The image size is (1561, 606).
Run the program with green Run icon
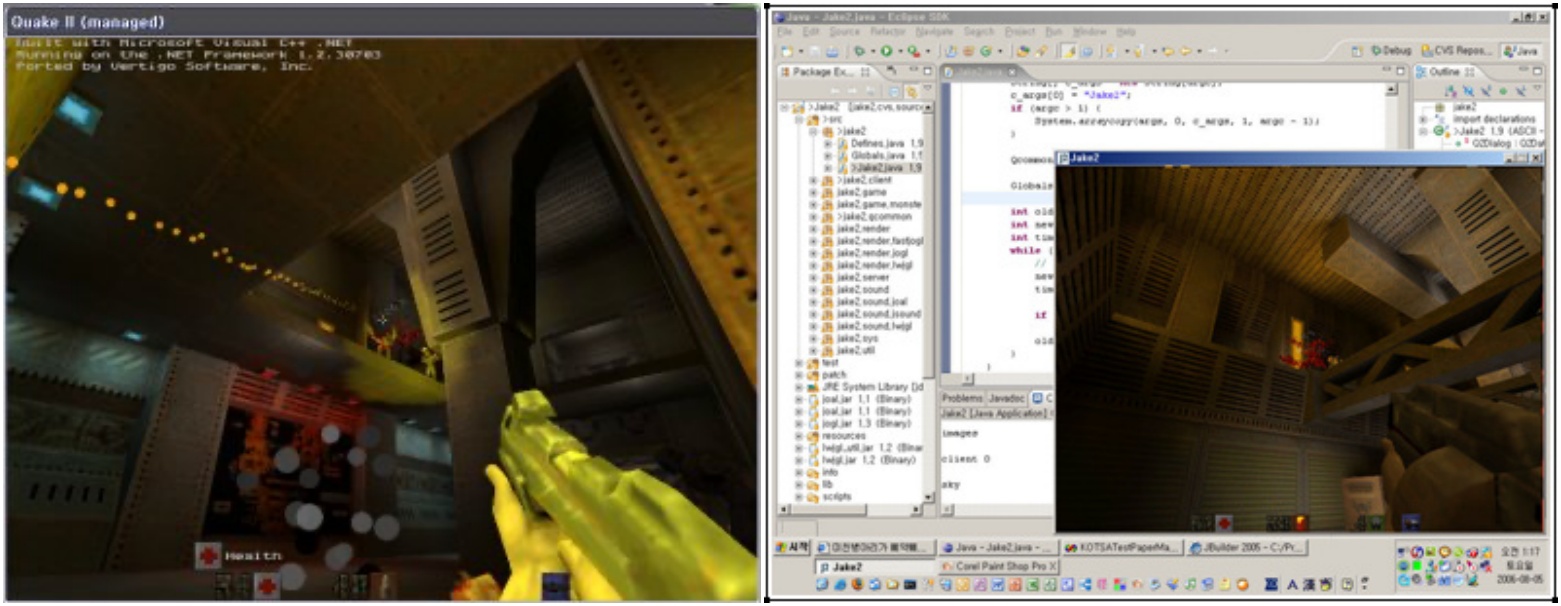(885, 50)
